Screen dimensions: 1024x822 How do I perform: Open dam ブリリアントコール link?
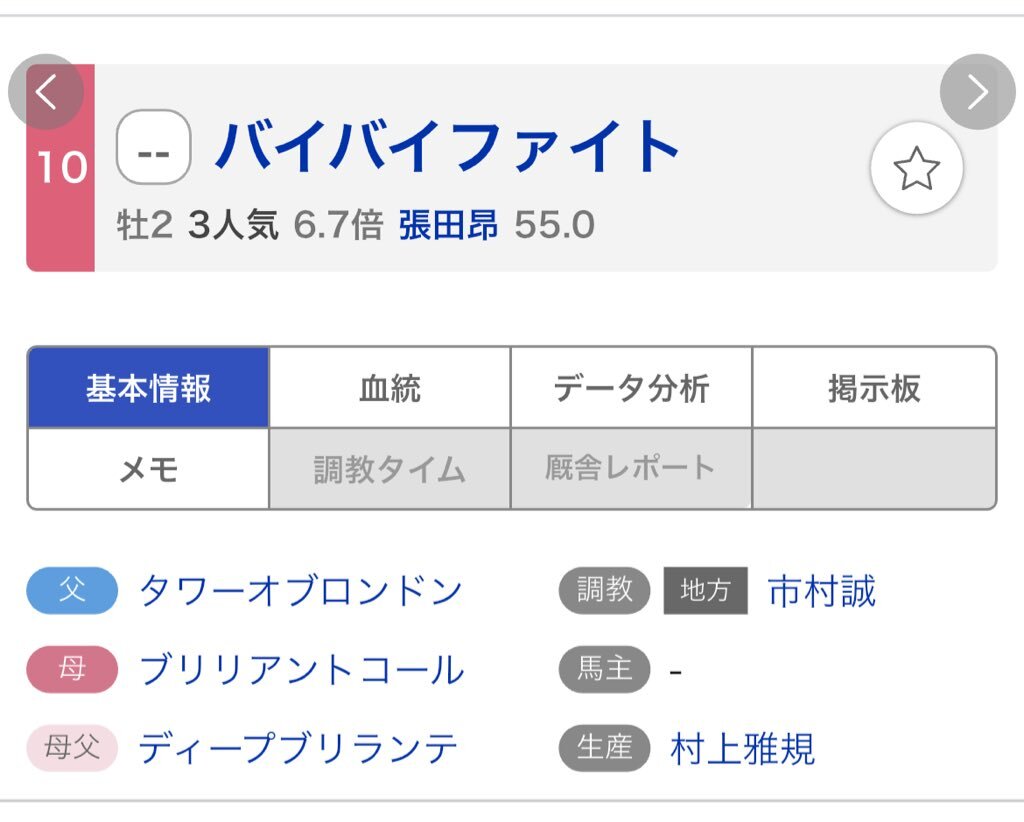302,670
